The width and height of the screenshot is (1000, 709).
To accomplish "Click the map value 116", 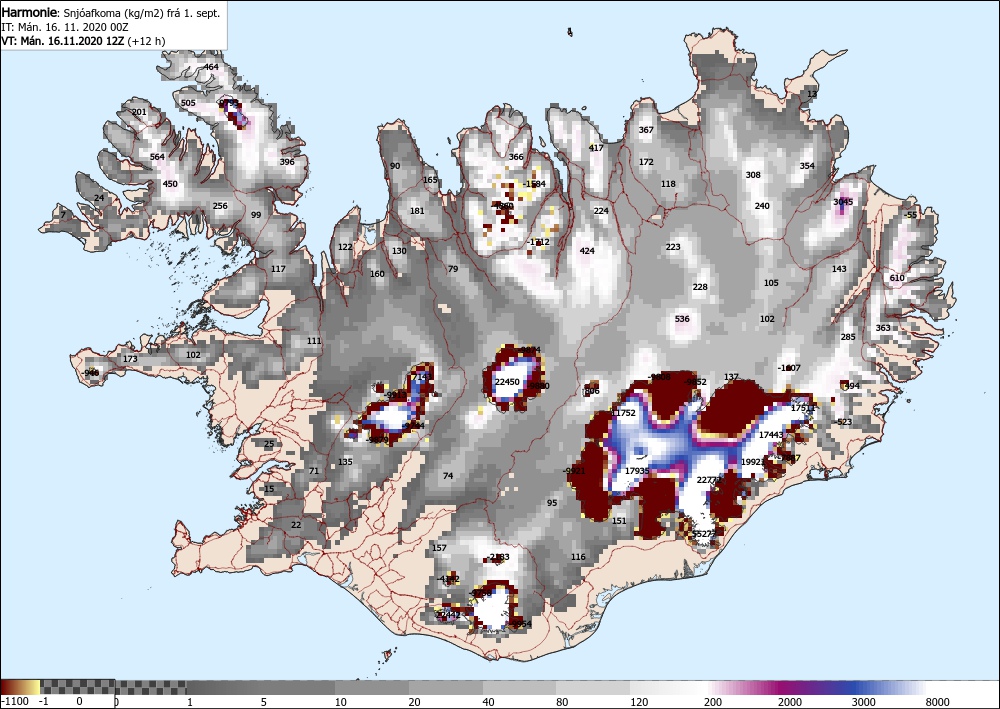I will click(x=578, y=557).
